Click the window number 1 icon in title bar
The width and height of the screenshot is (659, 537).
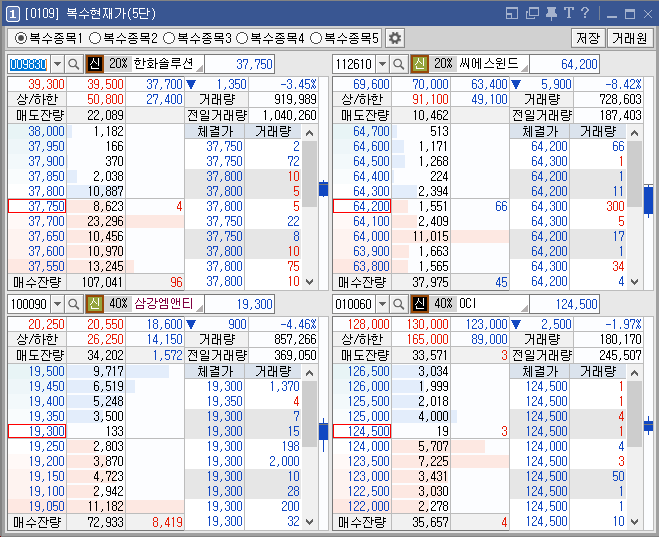(x=13, y=14)
